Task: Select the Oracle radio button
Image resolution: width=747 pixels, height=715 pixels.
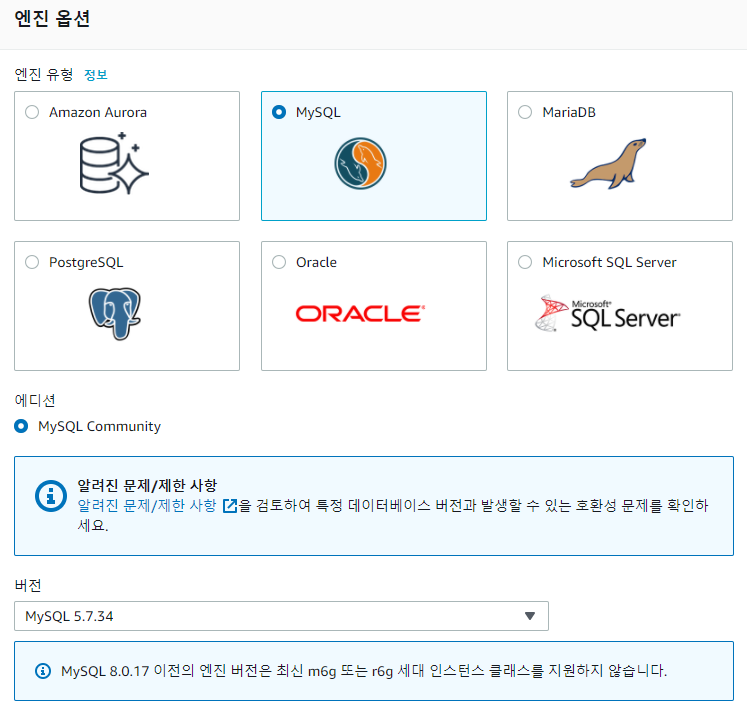Action: point(279,262)
